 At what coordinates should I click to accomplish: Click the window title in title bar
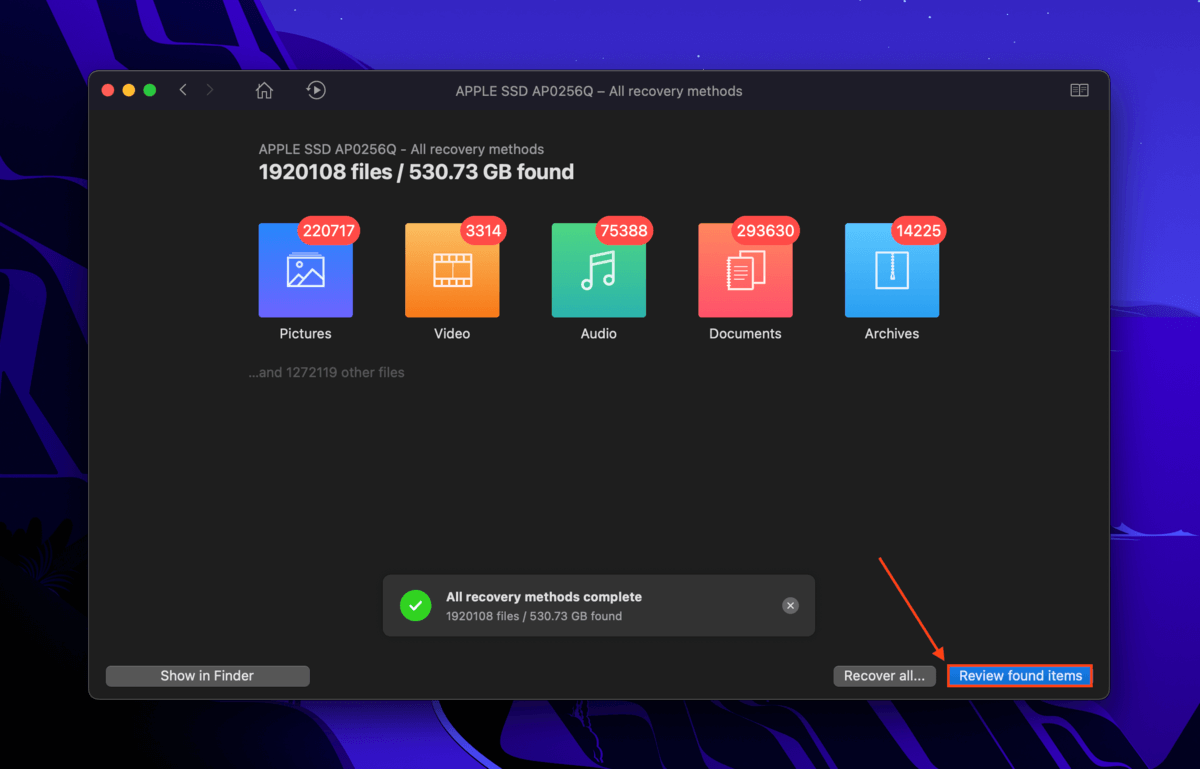click(599, 91)
